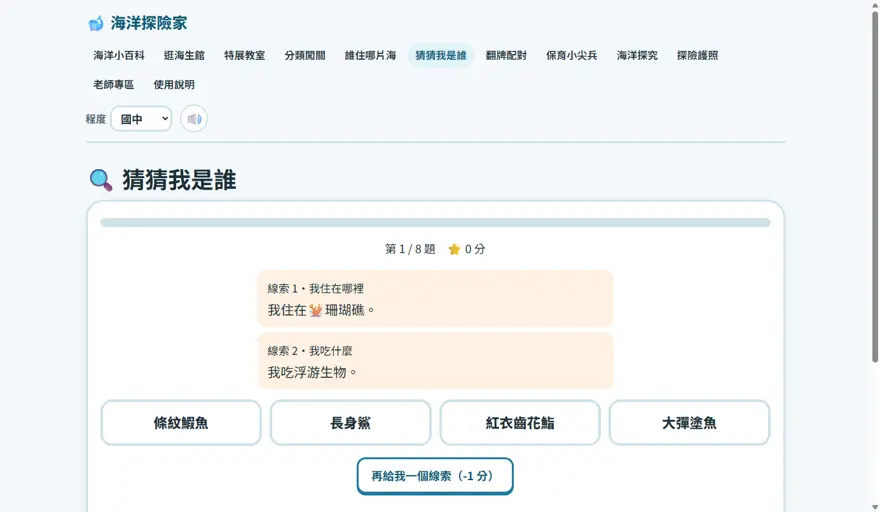Open the 海洋小百科 tab
This screenshot has width=880, height=512.
119,55
